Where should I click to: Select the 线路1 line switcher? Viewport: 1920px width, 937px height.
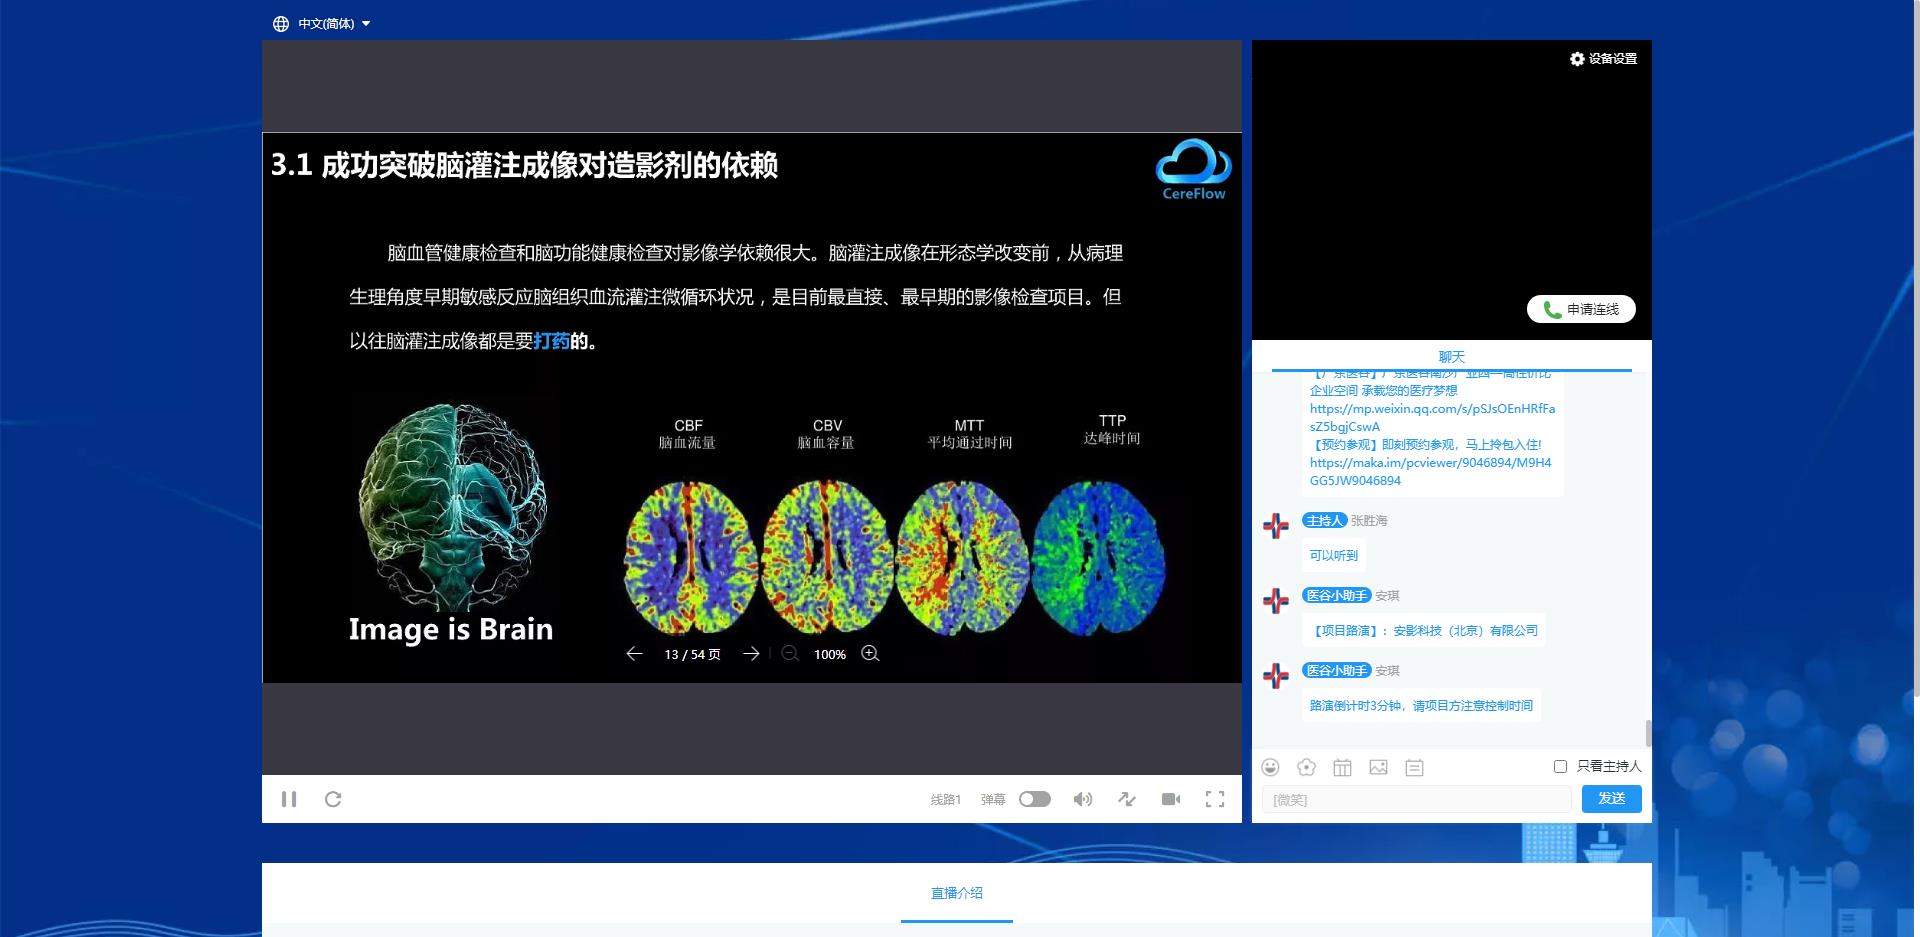[945, 799]
